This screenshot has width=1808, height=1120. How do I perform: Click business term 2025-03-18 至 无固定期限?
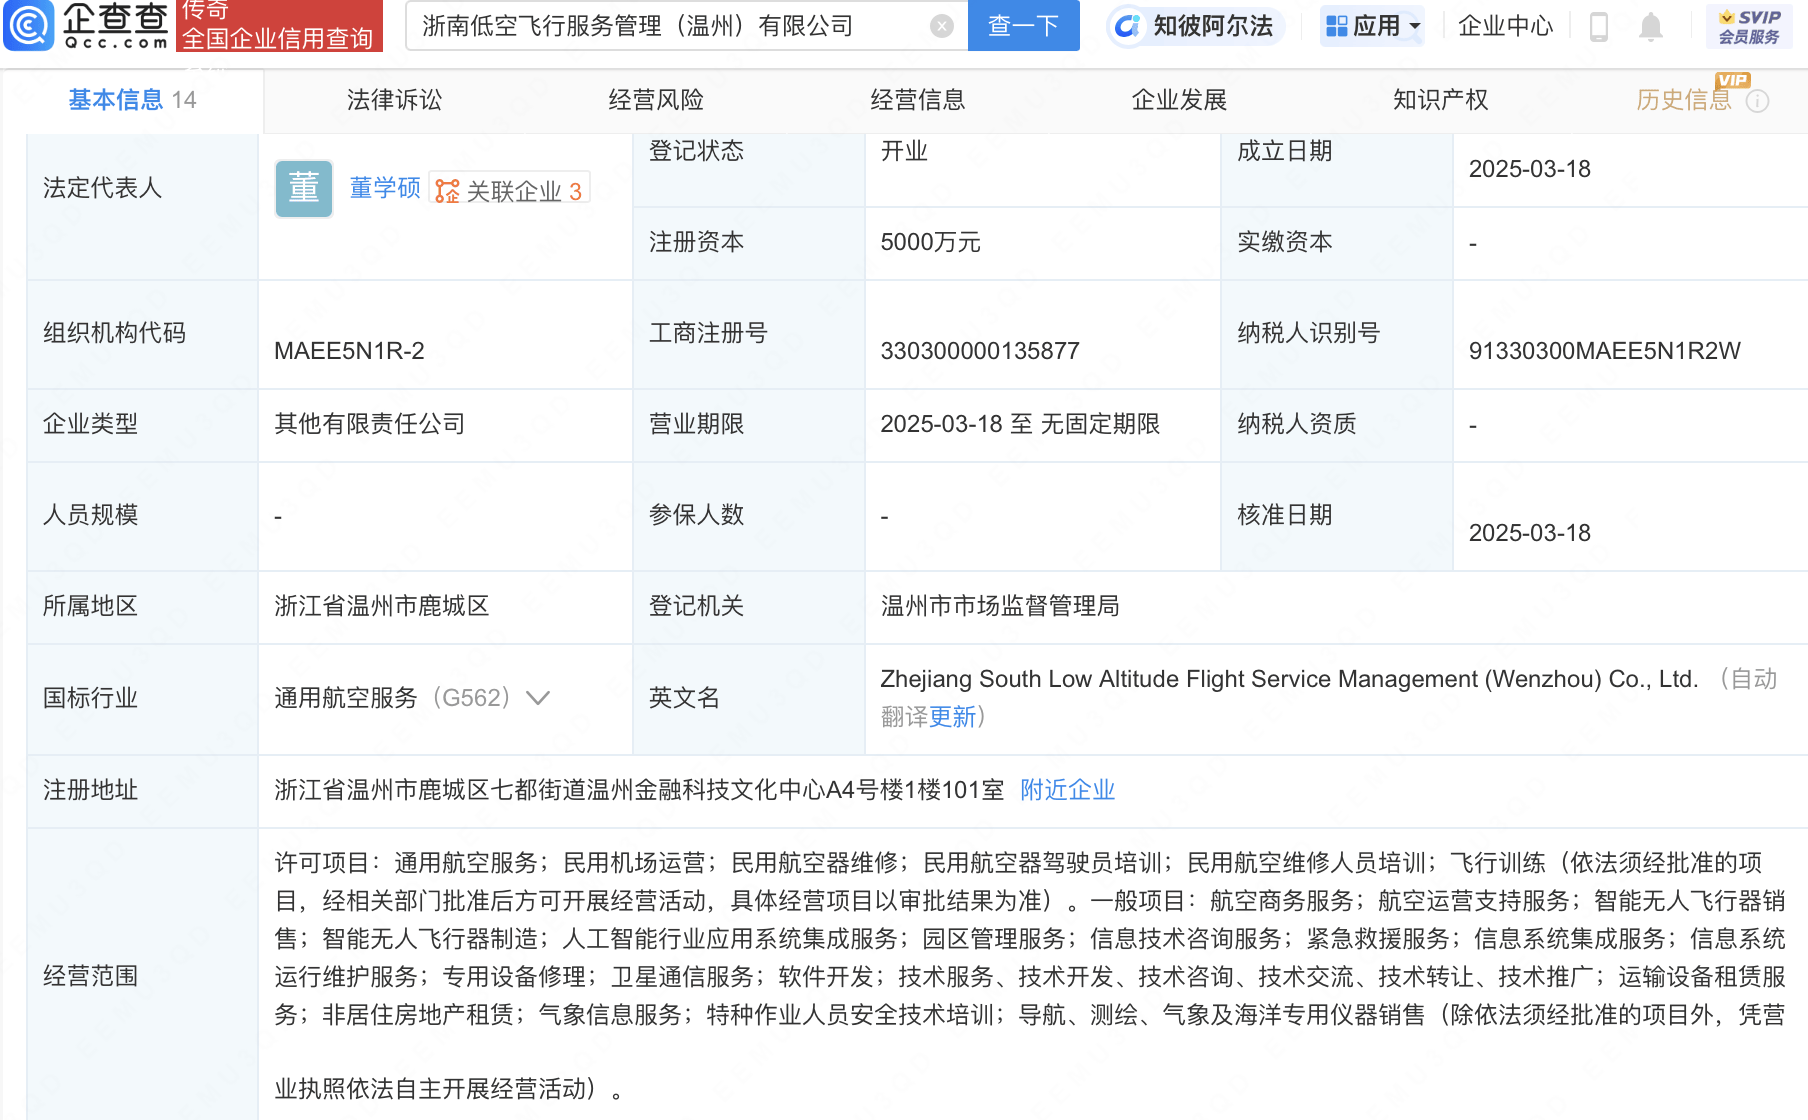pyautogui.click(x=1020, y=424)
